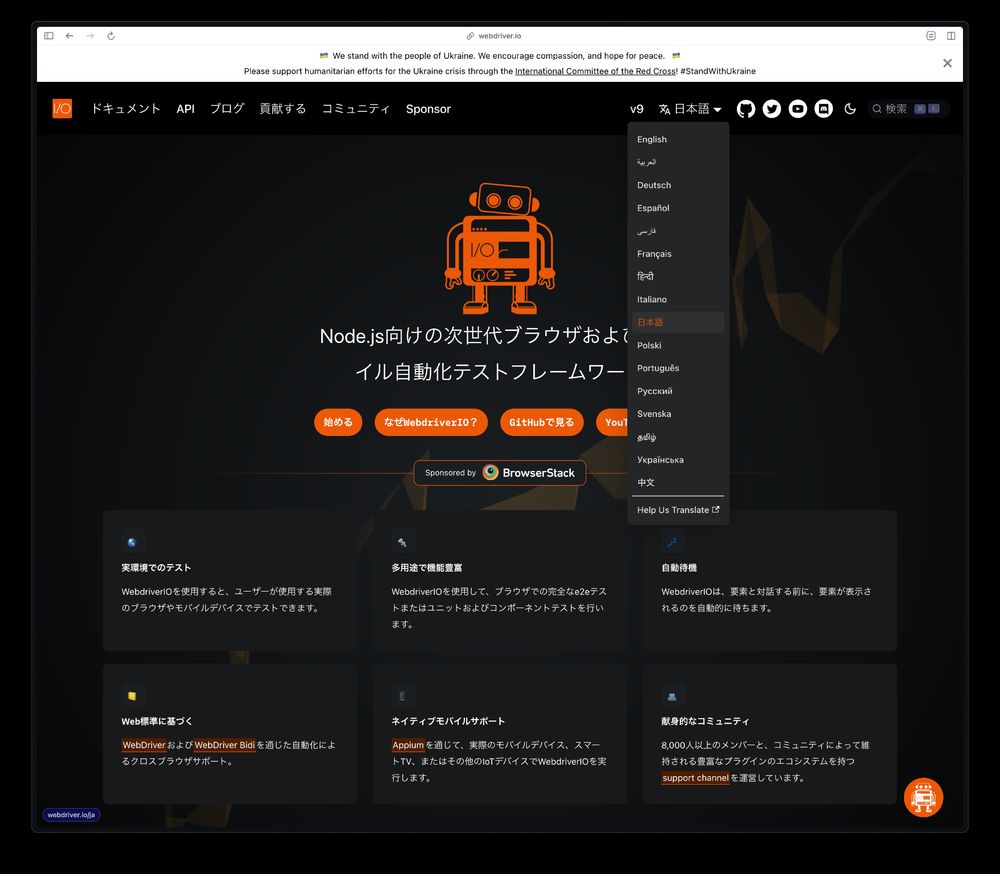Select Italiano in language menu
The height and width of the screenshot is (874, 1000).
coord(678,299)
